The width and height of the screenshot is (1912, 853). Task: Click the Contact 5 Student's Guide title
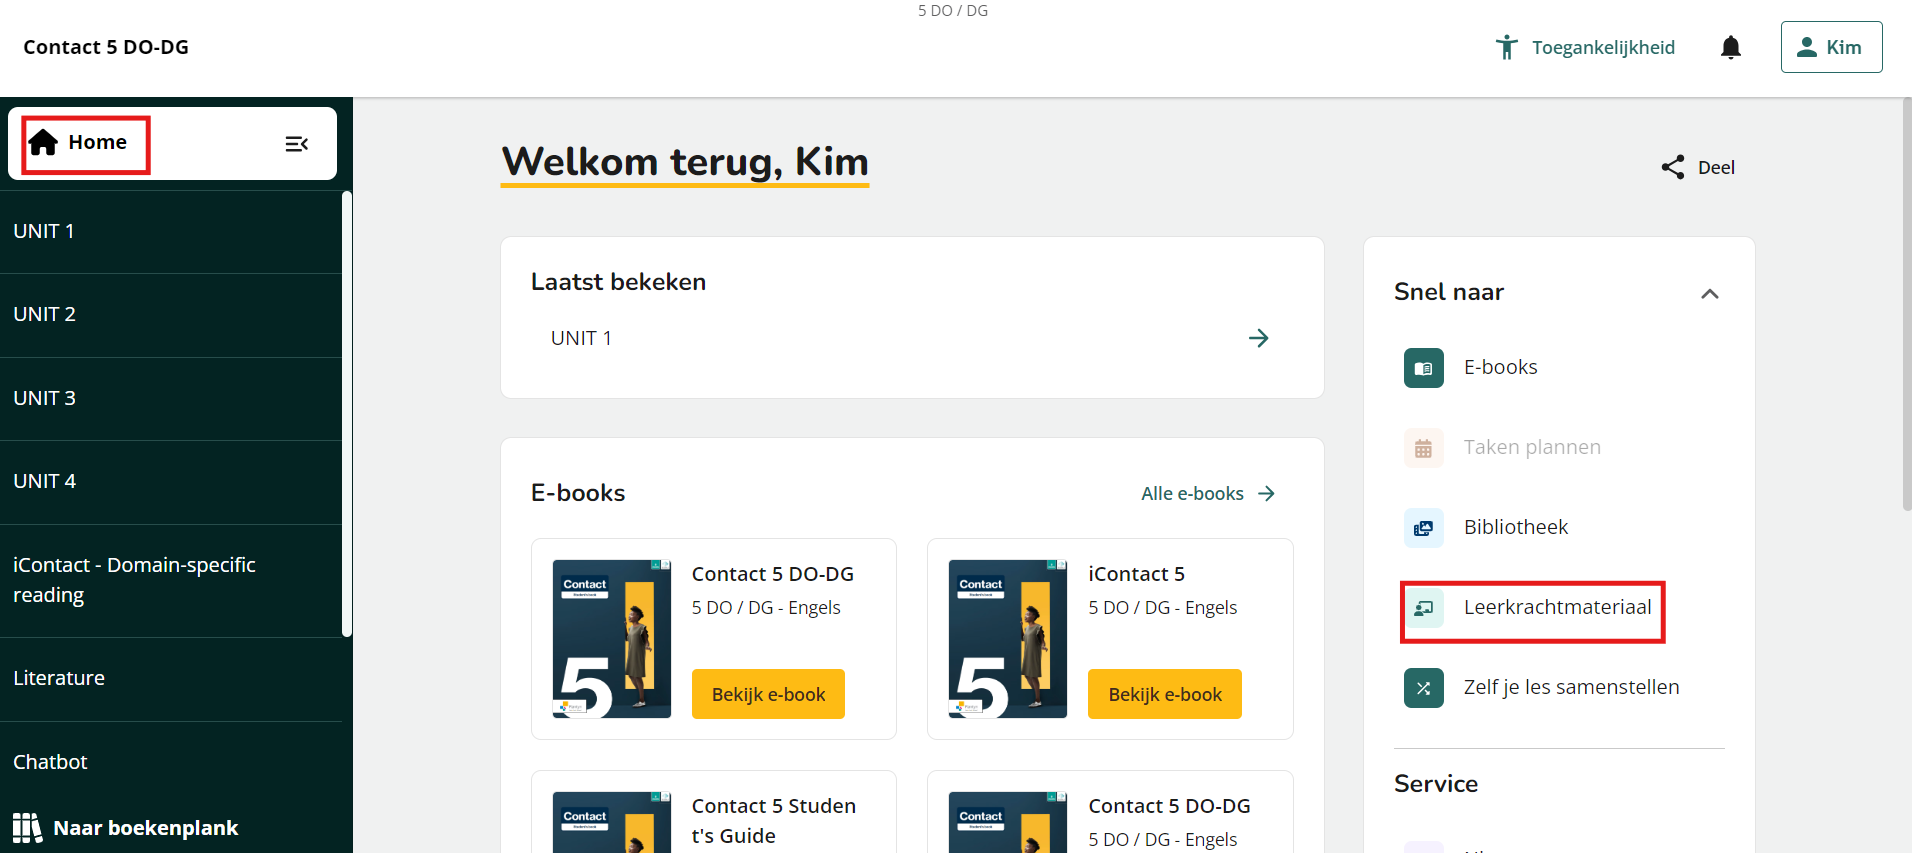point(774,821)
